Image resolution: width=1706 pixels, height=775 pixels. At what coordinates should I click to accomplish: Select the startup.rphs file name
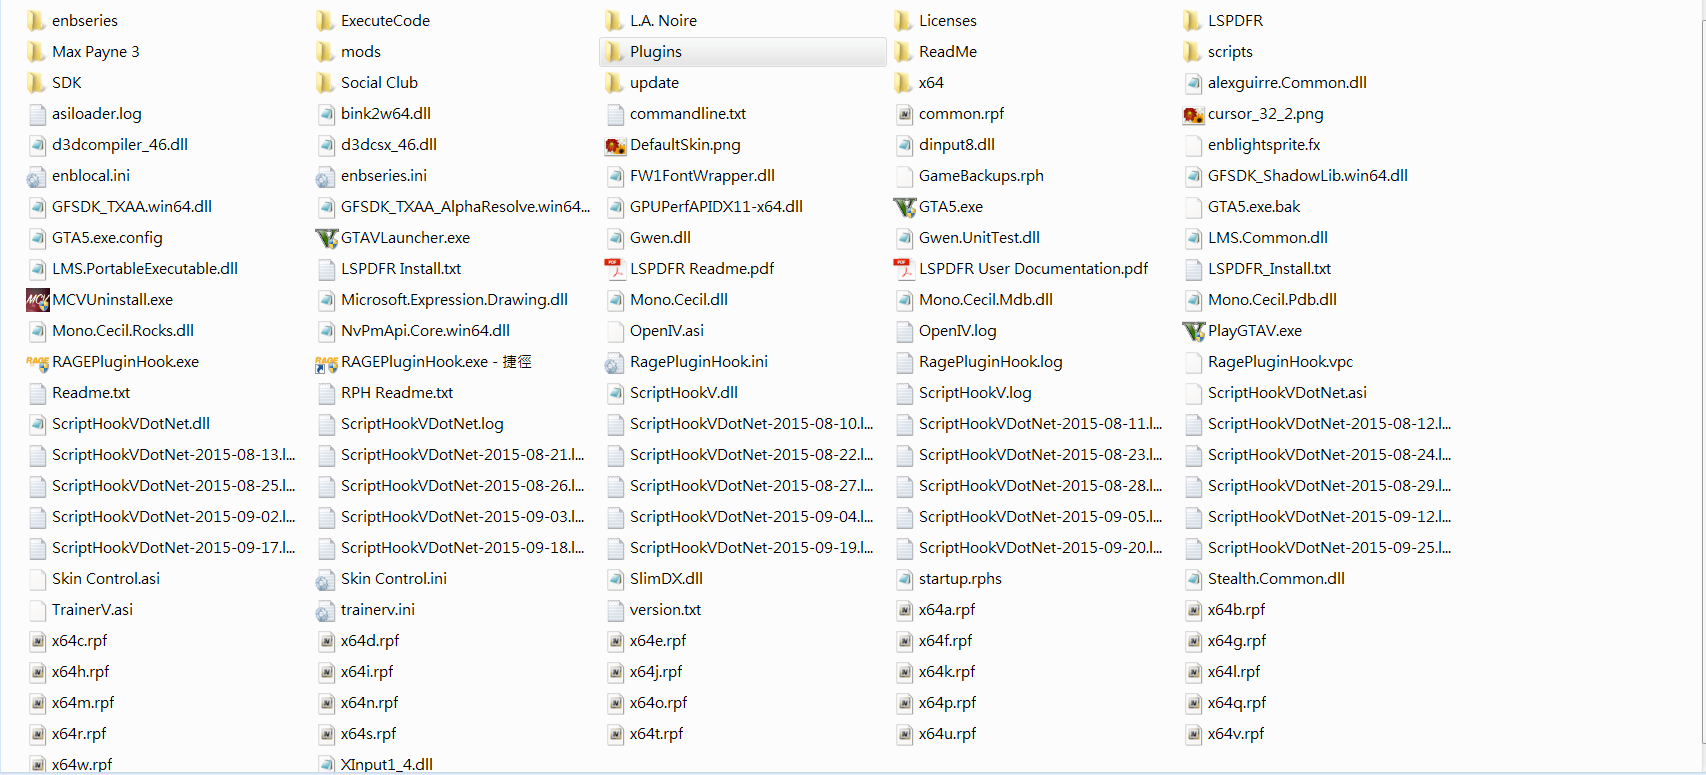coord(960,579)
